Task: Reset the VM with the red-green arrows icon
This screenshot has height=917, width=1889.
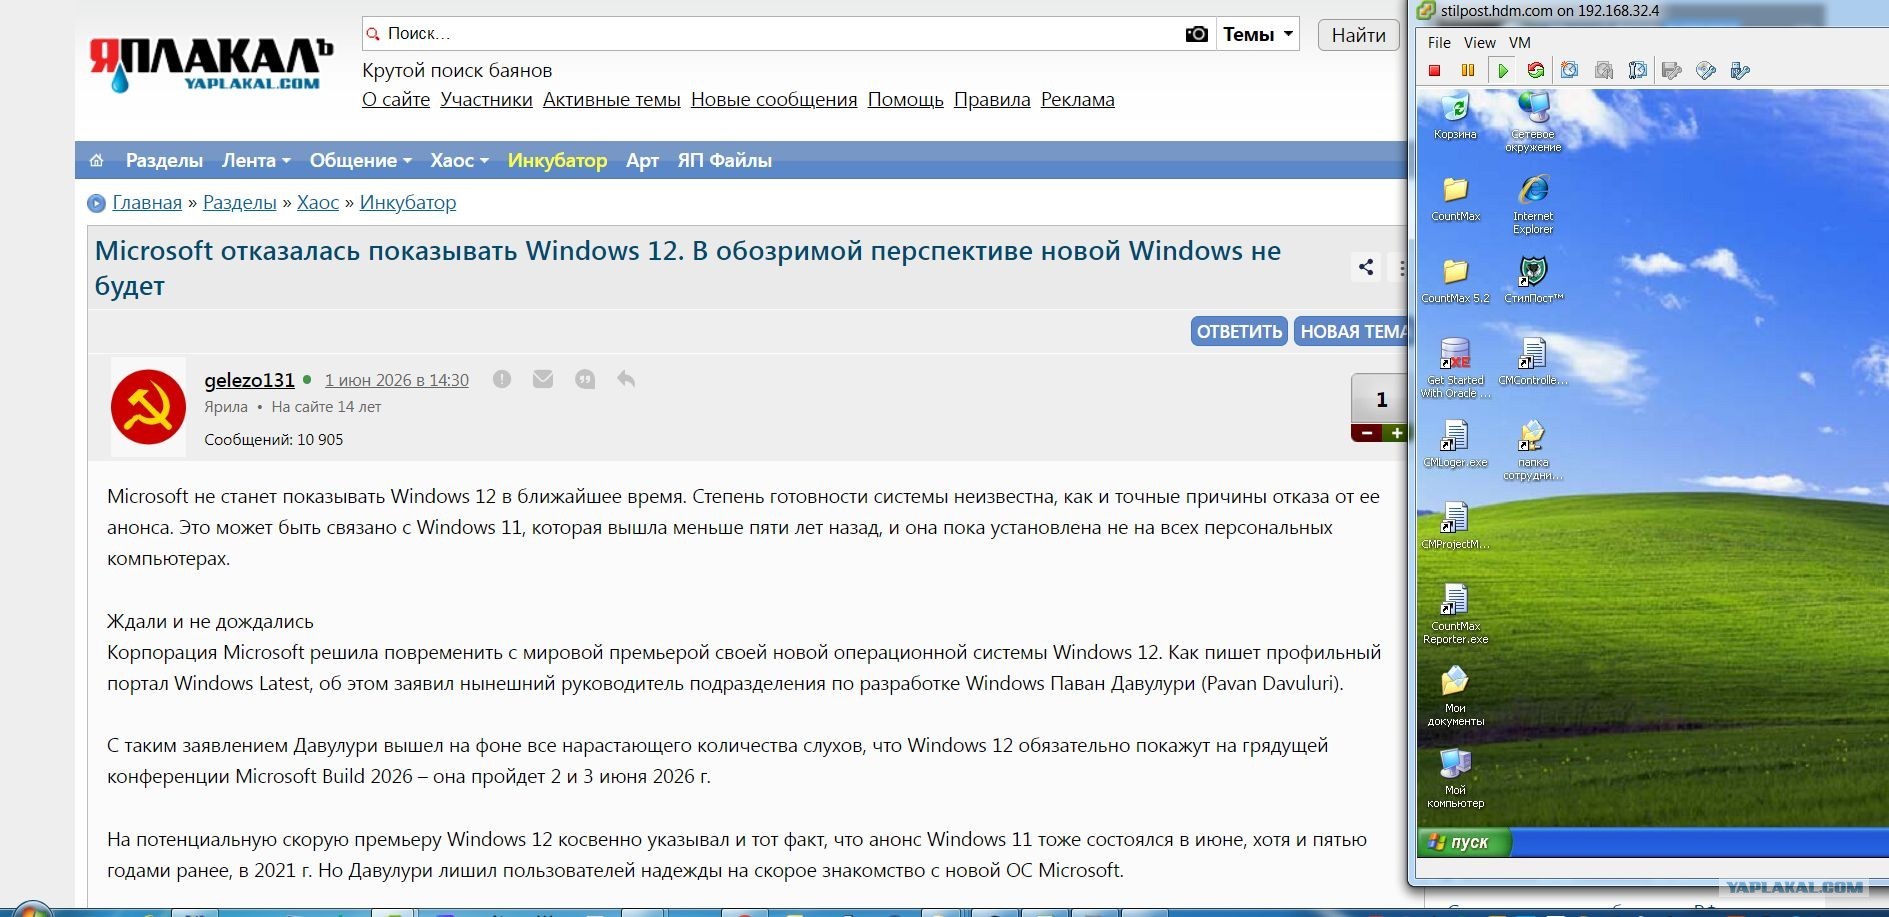Action: (x=1536, y=70)
